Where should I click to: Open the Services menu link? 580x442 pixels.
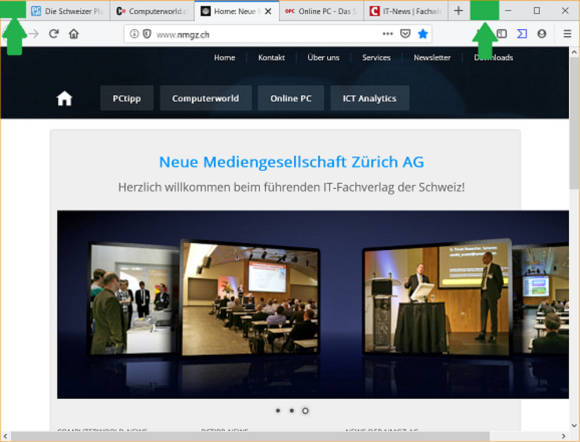377,58
